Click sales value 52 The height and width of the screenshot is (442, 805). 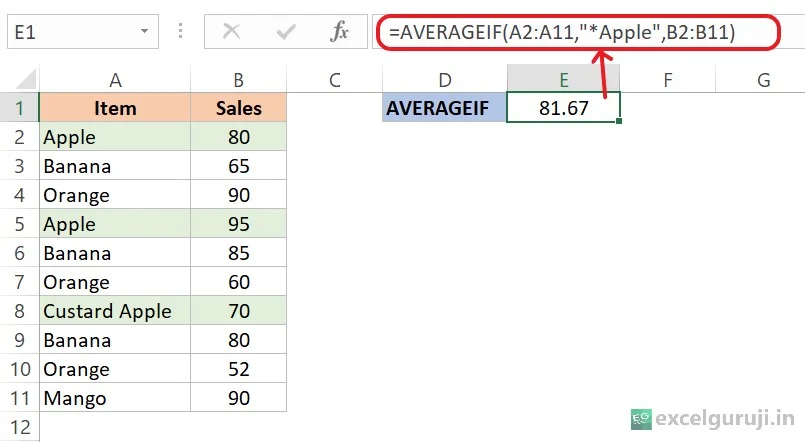tap(238, 369)
